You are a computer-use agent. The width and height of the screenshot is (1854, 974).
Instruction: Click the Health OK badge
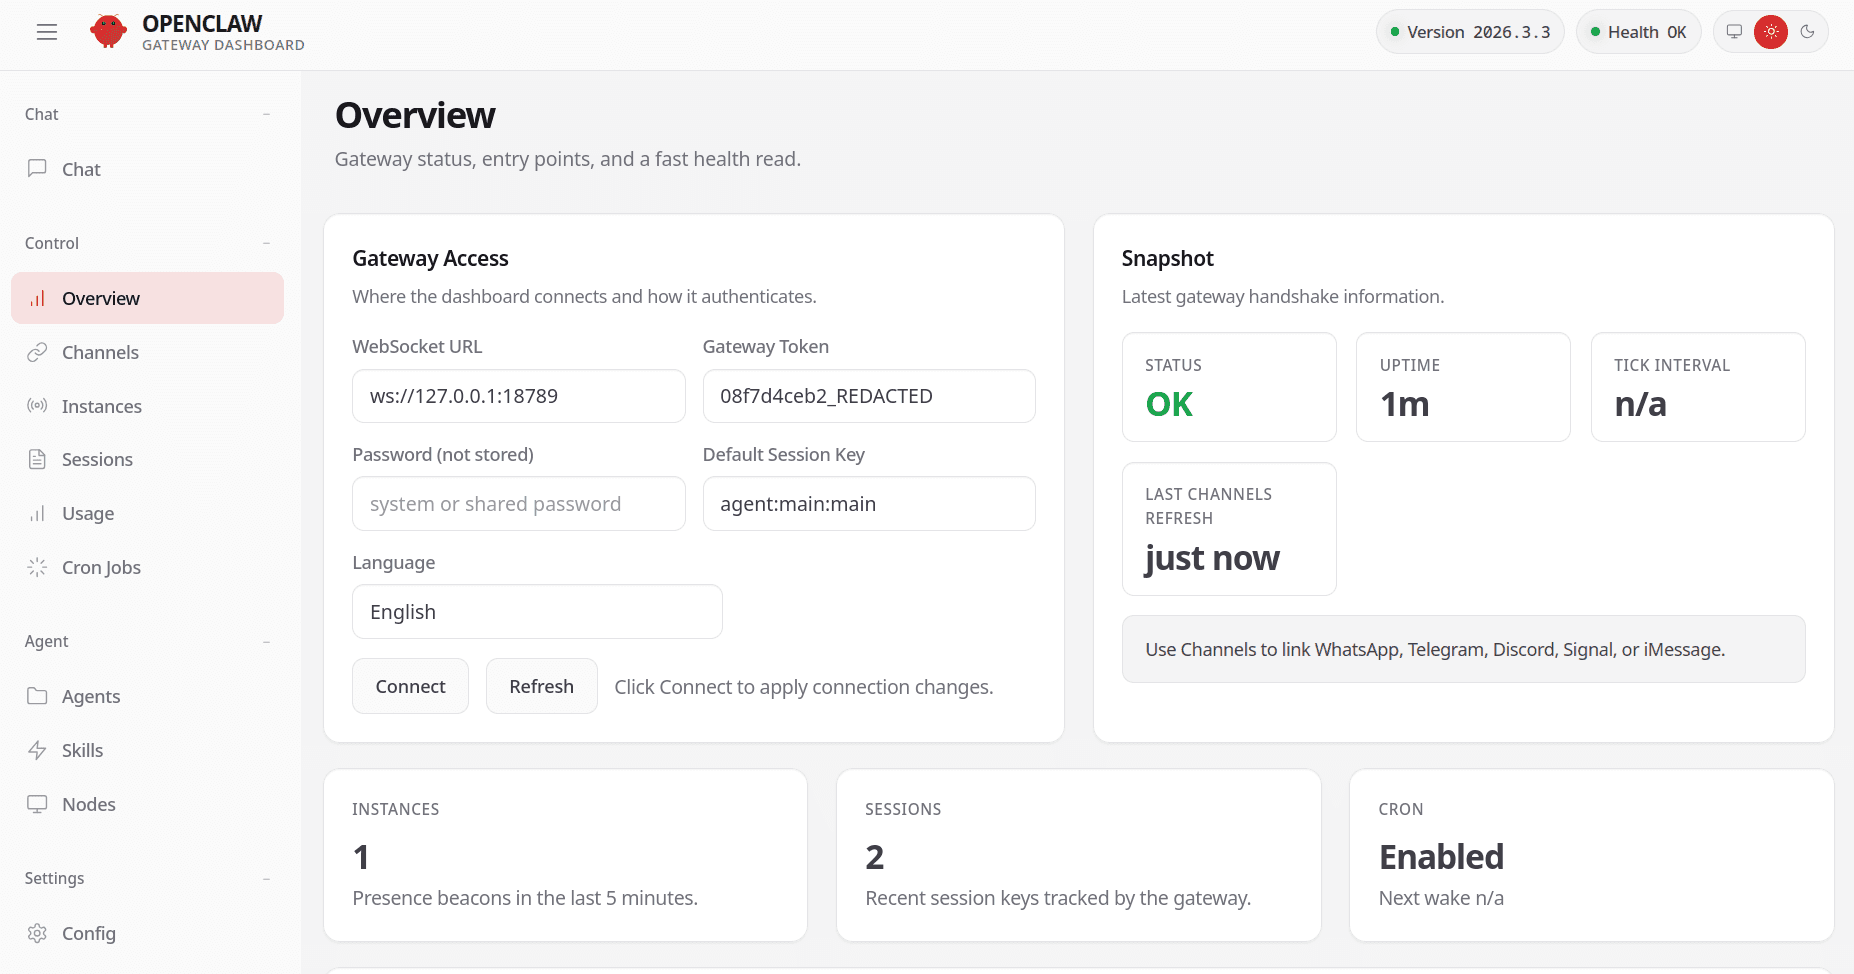1638,32
